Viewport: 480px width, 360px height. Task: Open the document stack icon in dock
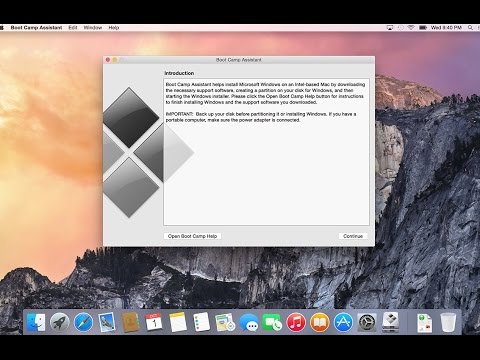[425, 323]
